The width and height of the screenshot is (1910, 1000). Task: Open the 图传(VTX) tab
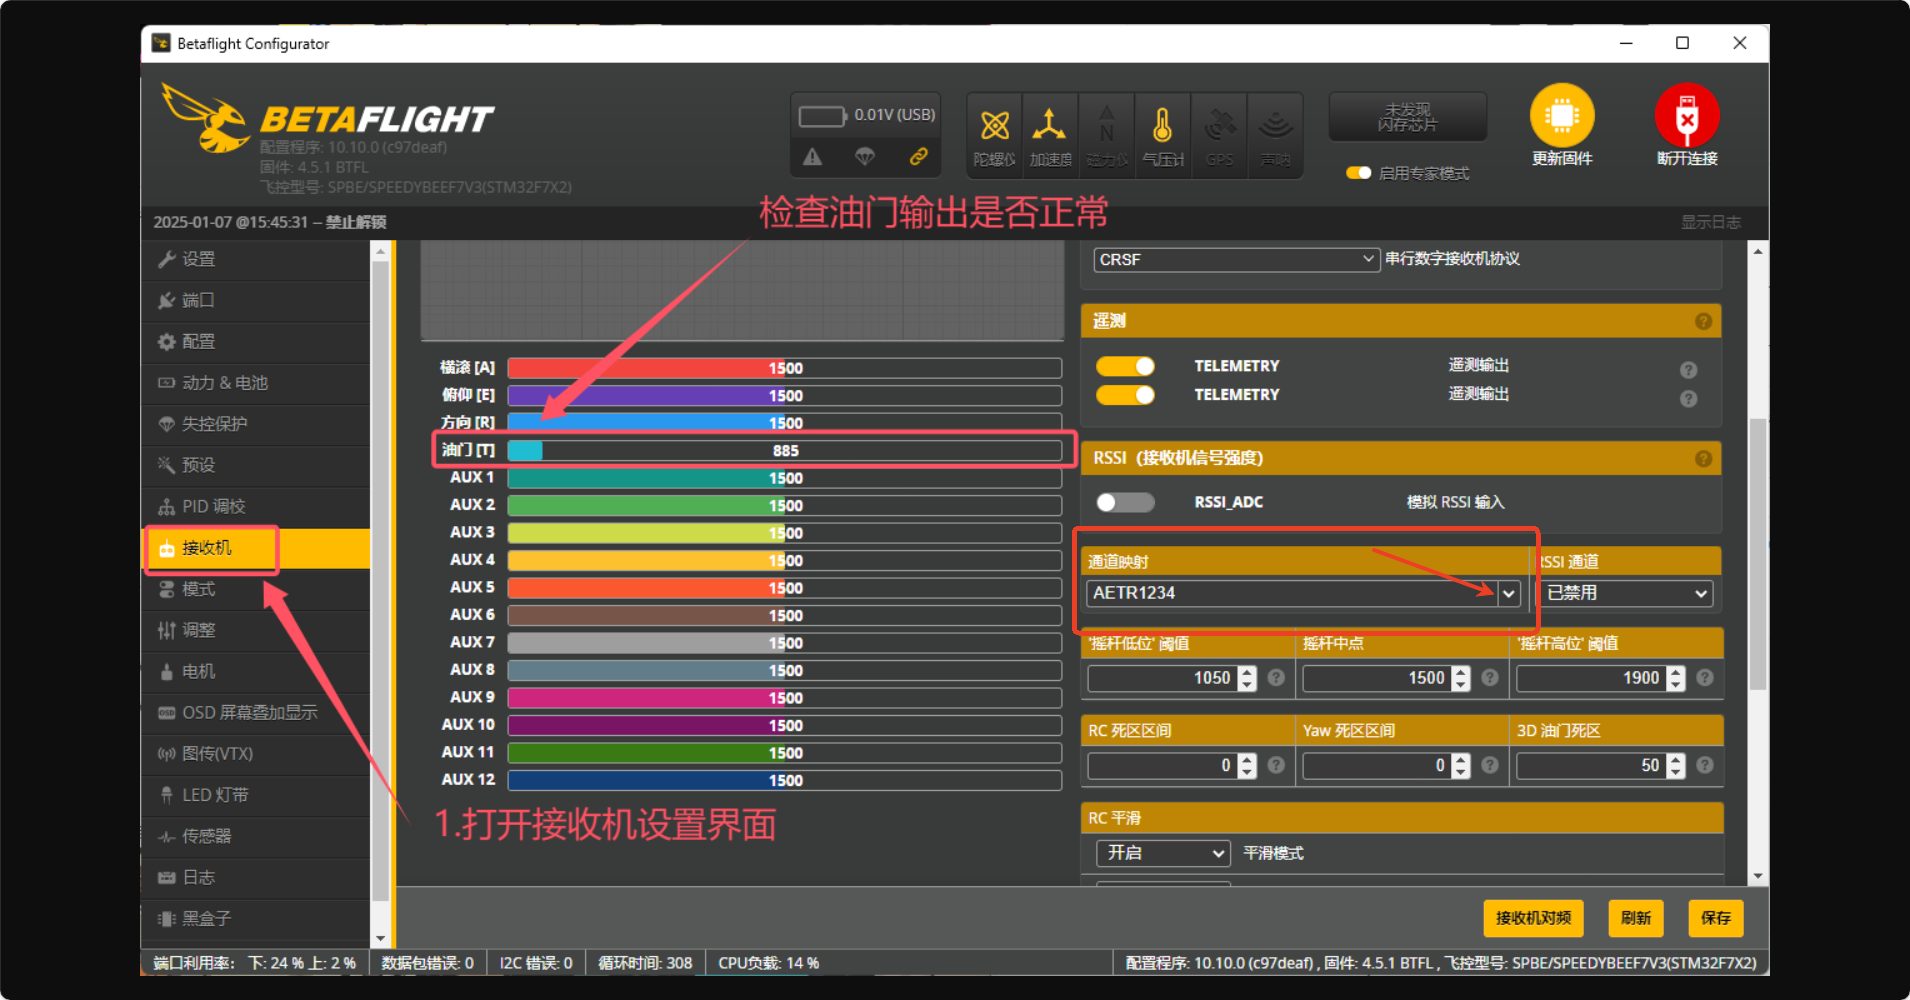coord(257,754)
